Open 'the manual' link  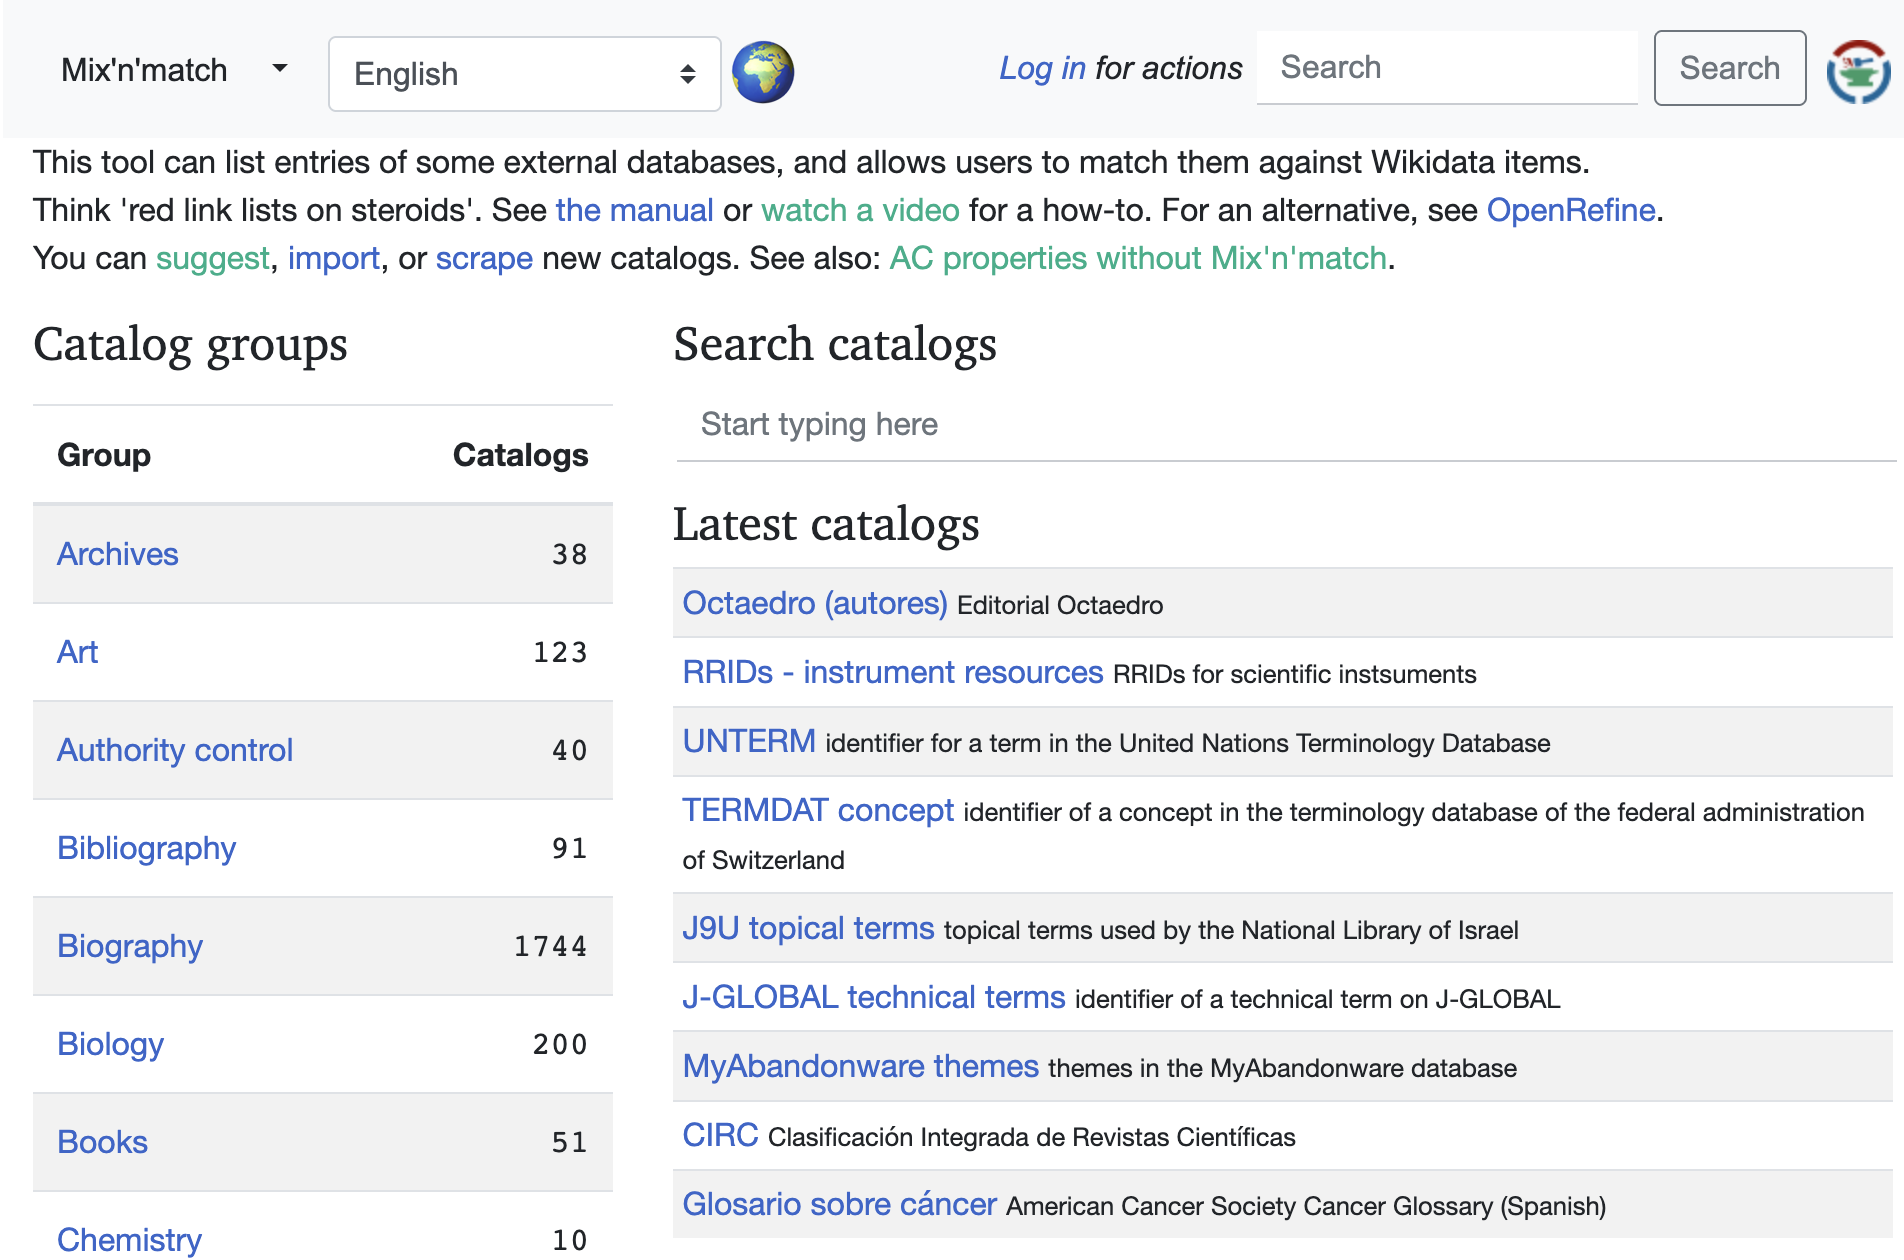tap(634, 210)
